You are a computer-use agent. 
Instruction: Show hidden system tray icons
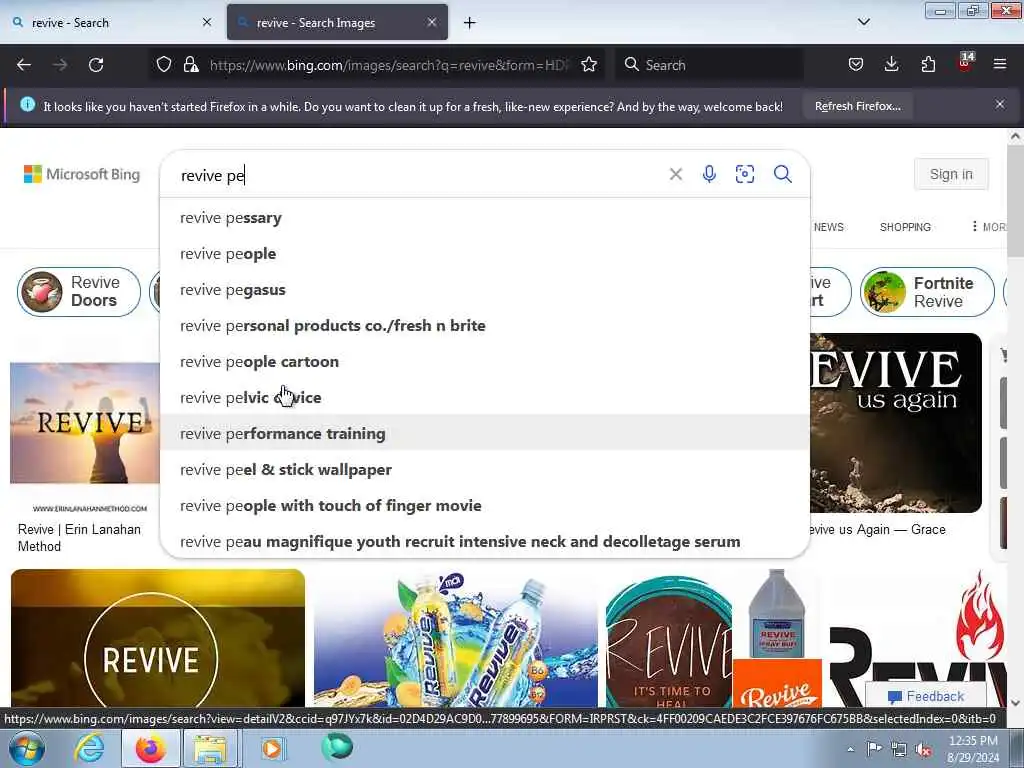point(850,750)
